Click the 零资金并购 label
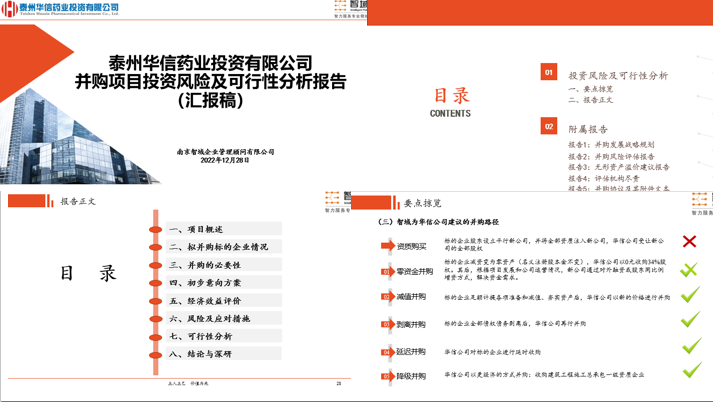Image resolution: width=713 pixels, height=402 pixels. coord(415,271)
